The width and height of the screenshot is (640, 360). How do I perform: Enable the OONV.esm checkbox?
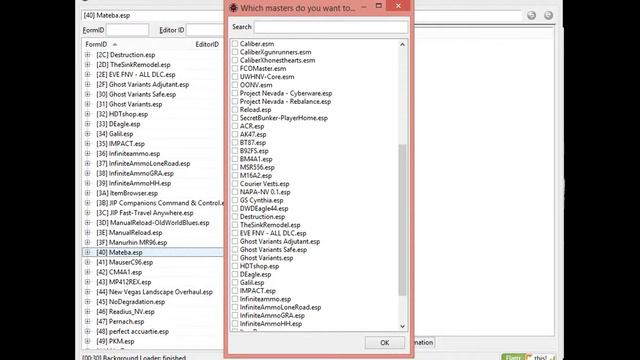coord(235,85)
